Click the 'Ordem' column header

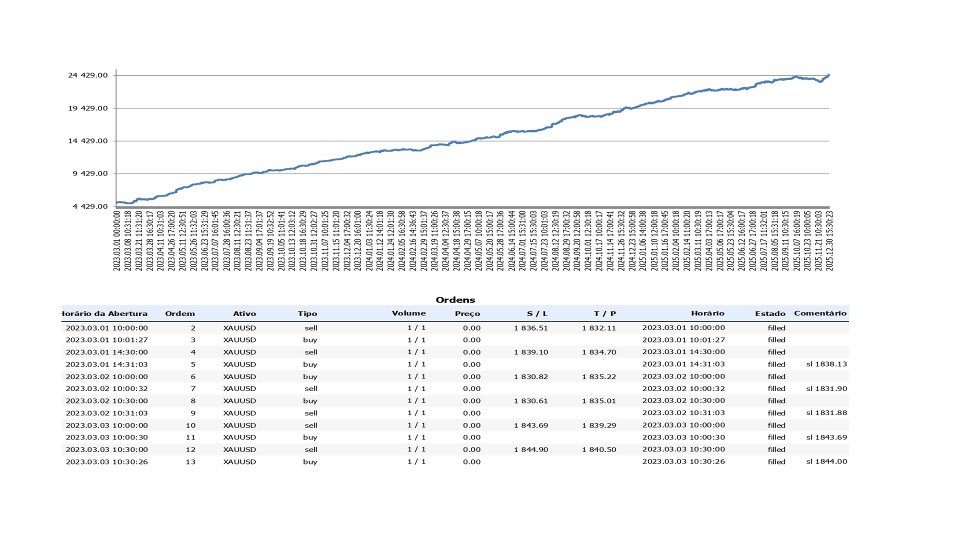coord(180,313)
